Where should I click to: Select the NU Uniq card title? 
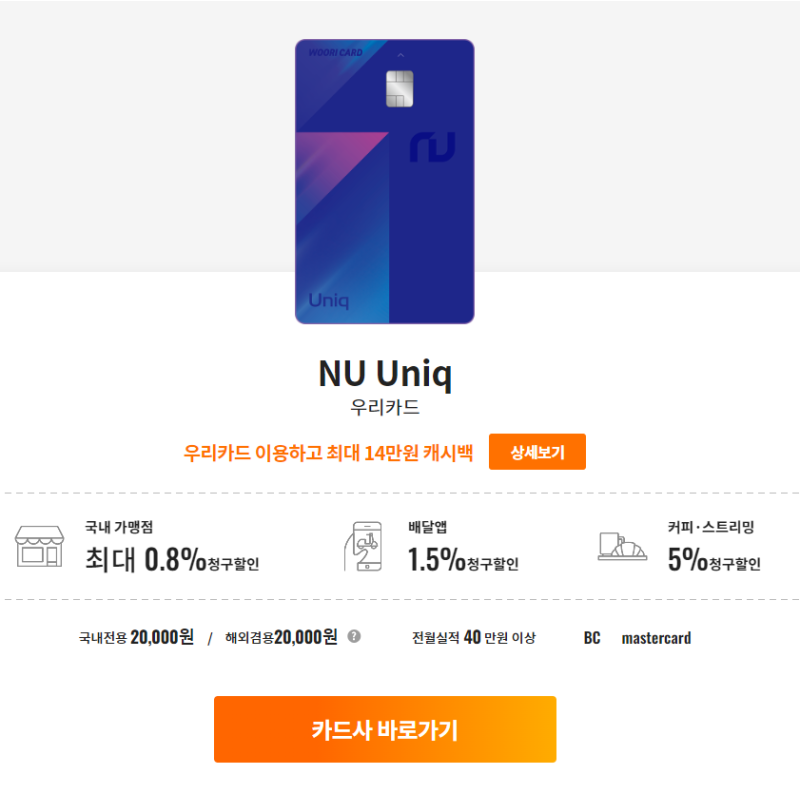385,374
